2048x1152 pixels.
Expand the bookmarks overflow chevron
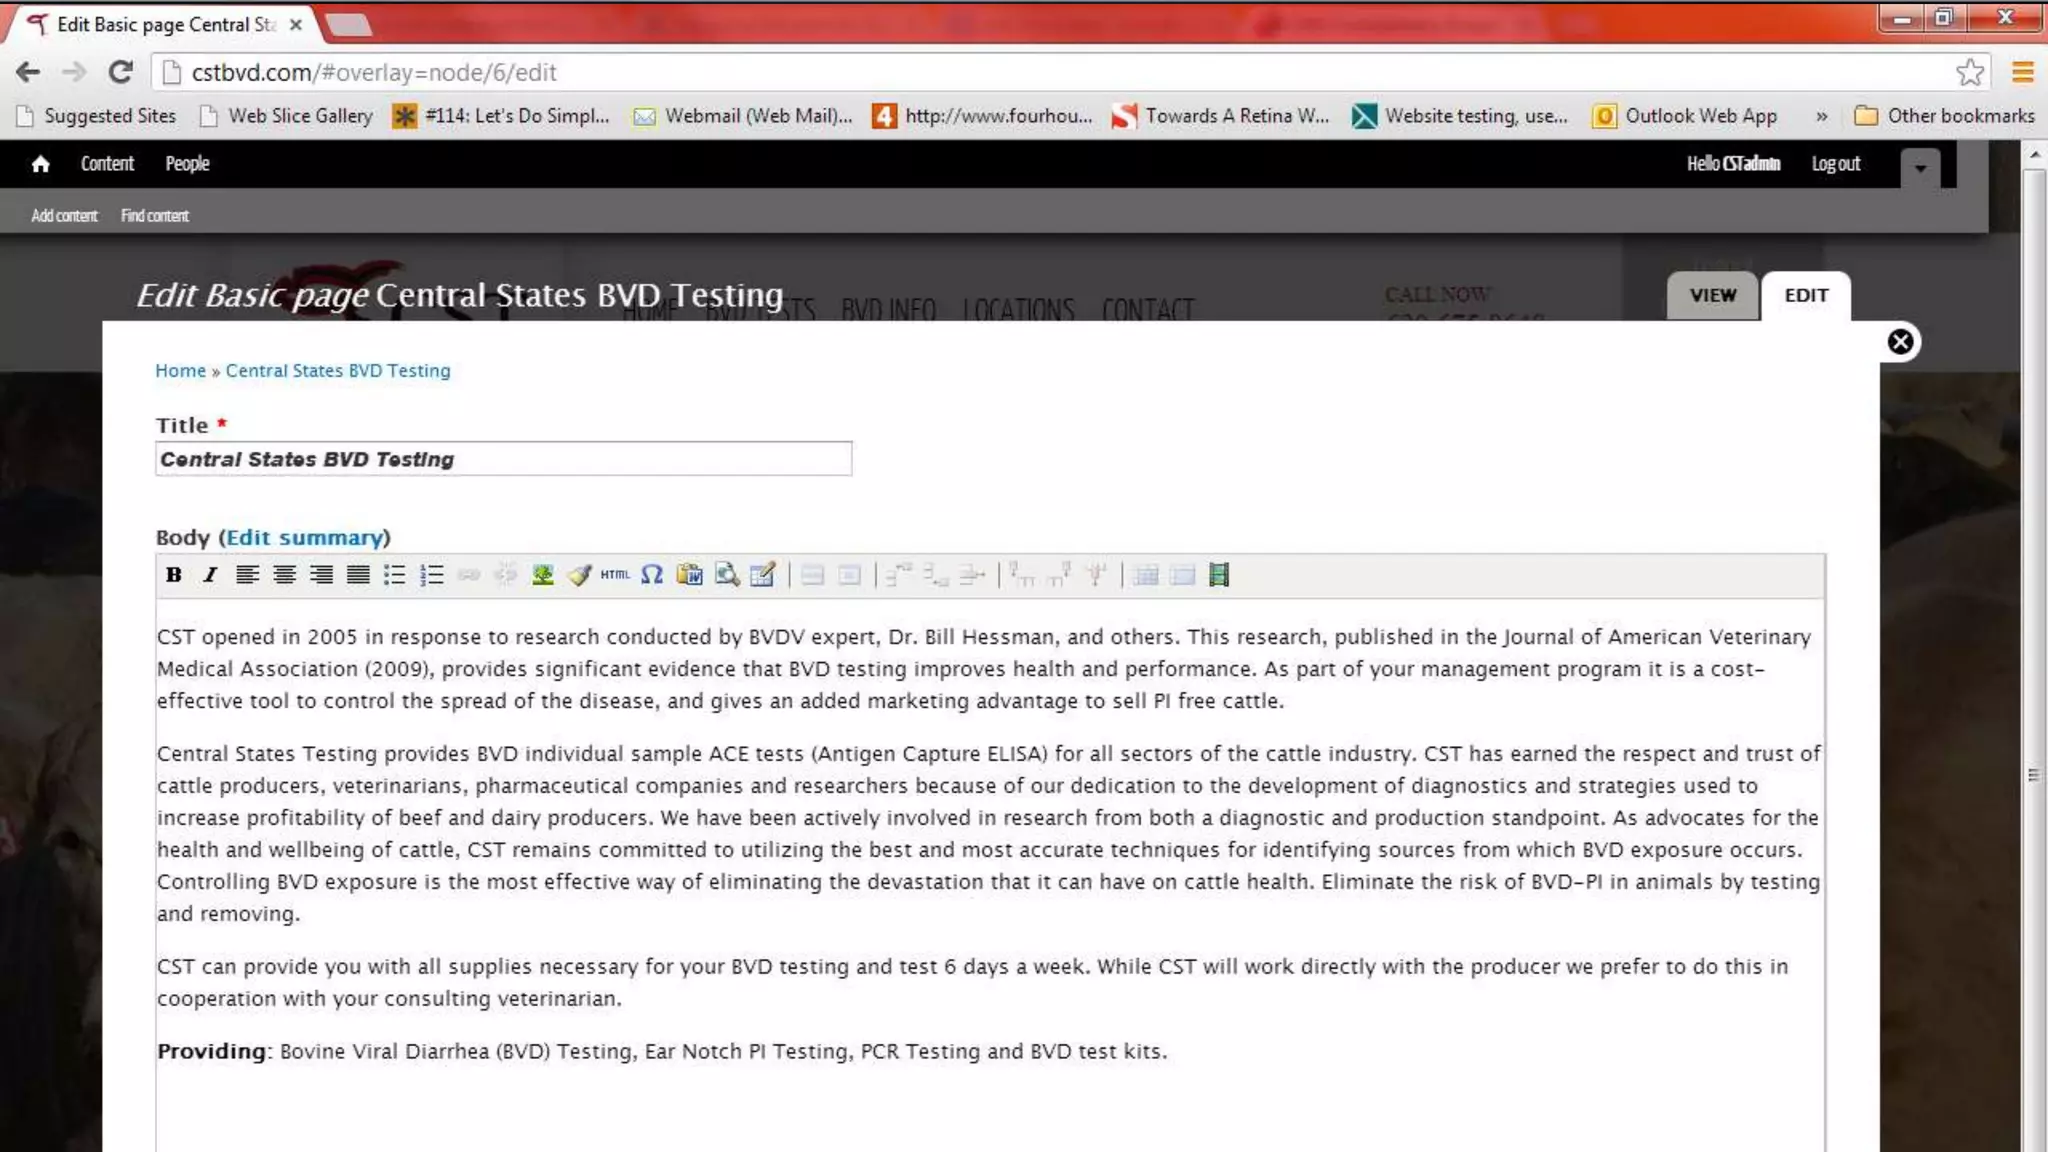[1821, 116]
